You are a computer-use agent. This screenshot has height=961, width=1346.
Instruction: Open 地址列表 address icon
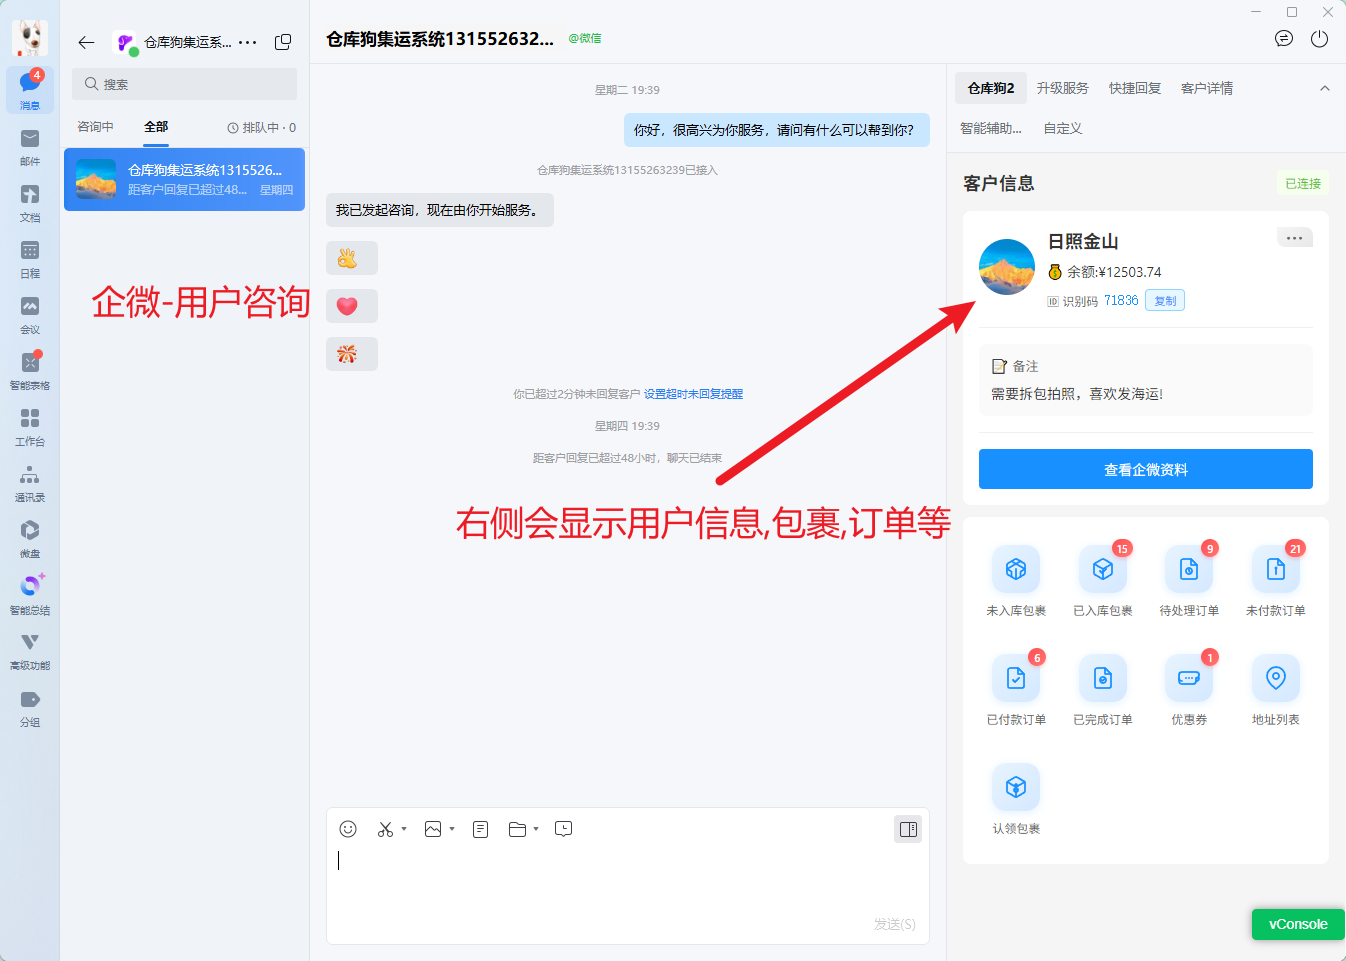pos(1276,678)
